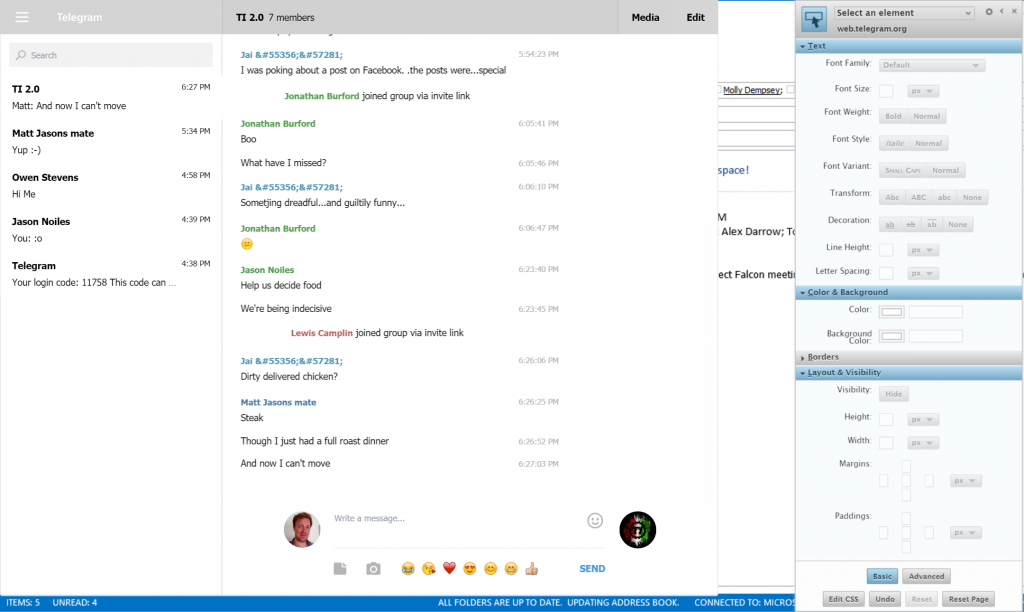Insert the grinning teeth emoji
Viewport: 1024px width, 612px height.
click(511, 568)
